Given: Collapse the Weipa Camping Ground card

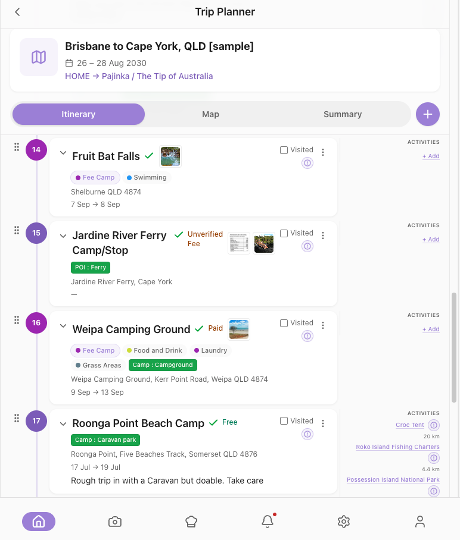Looking at the screenshot, I should 63,325.
